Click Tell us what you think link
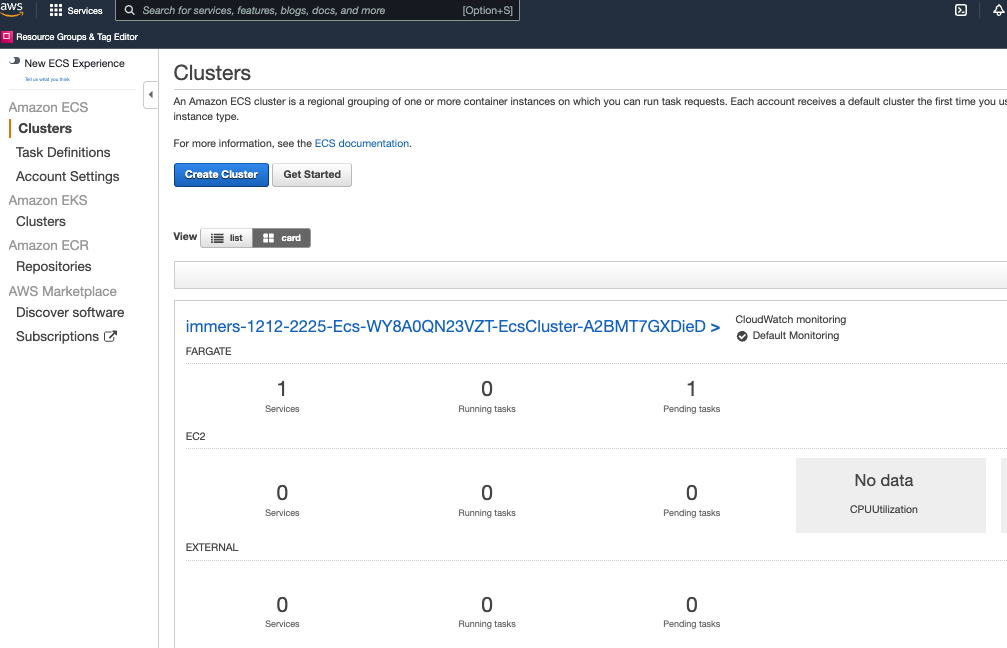This screenshot has height=648, width=1007. [48, 80]
